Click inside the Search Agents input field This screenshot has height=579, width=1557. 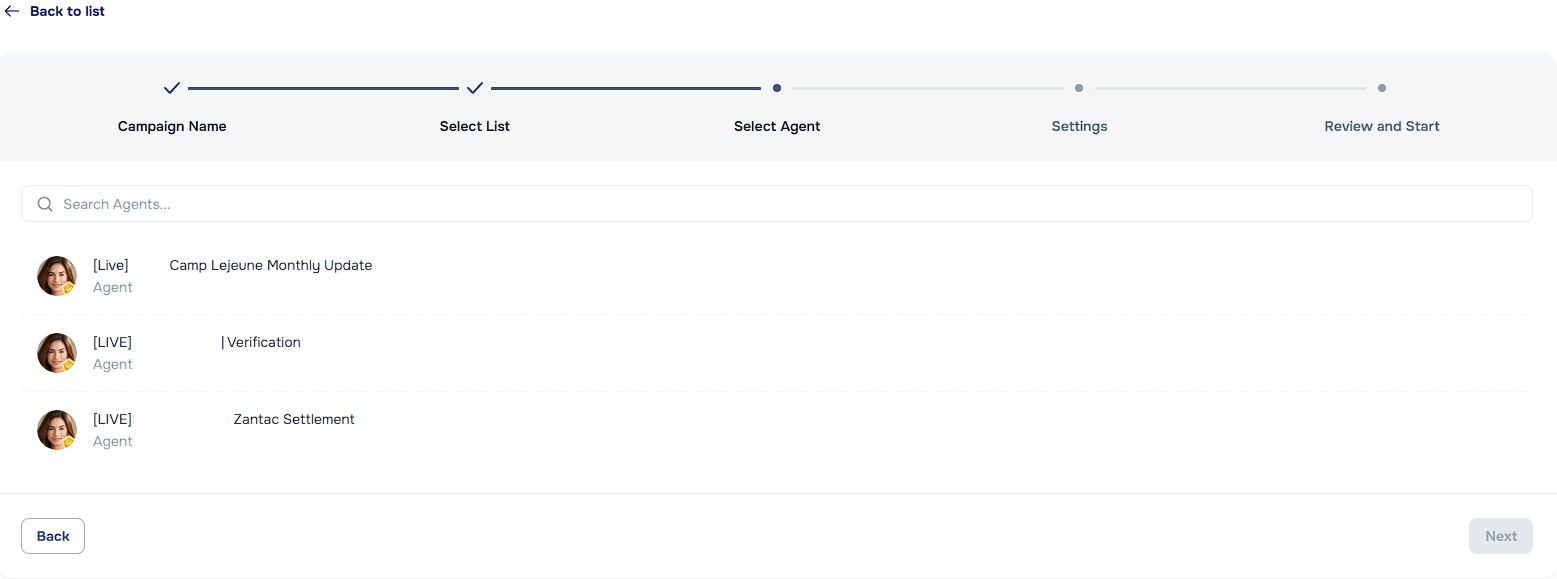(400, 203)
